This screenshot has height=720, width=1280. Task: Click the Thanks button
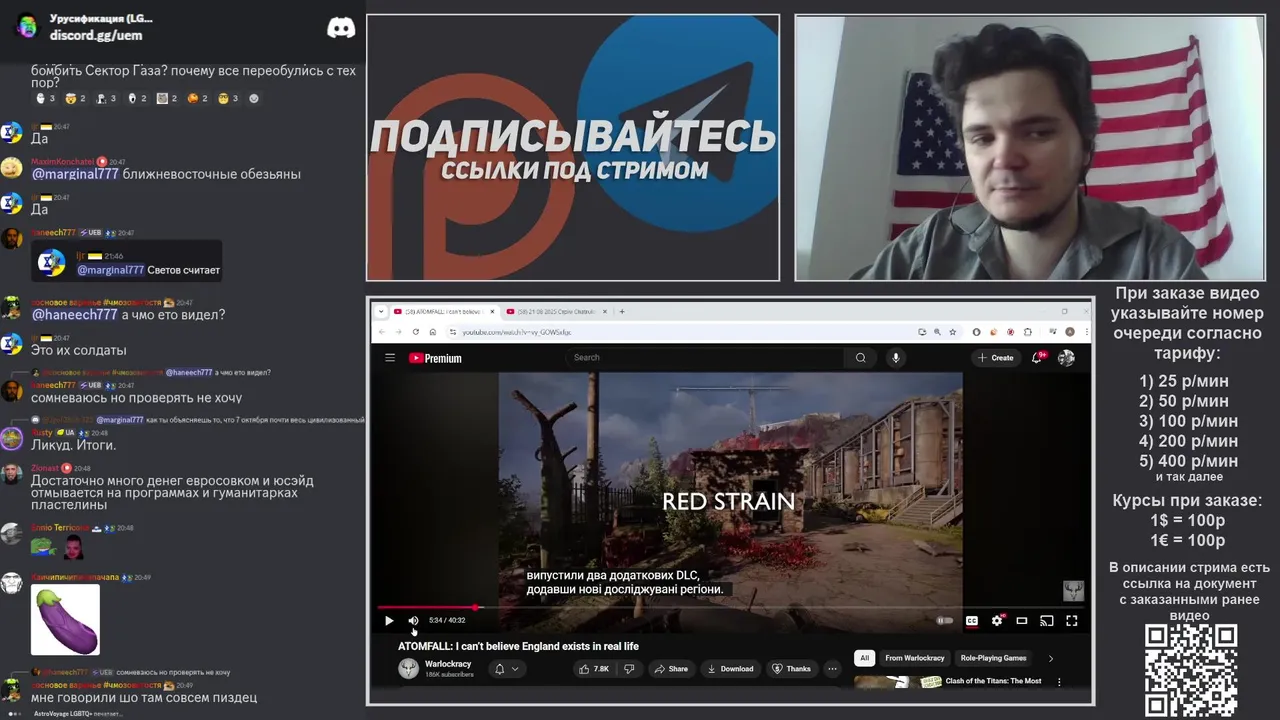pos(792,669)
